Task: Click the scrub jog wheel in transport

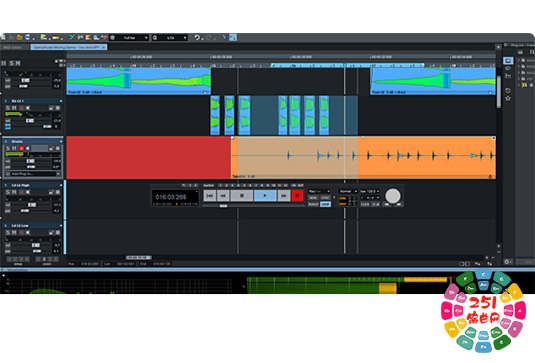Action: click(393, 196)
